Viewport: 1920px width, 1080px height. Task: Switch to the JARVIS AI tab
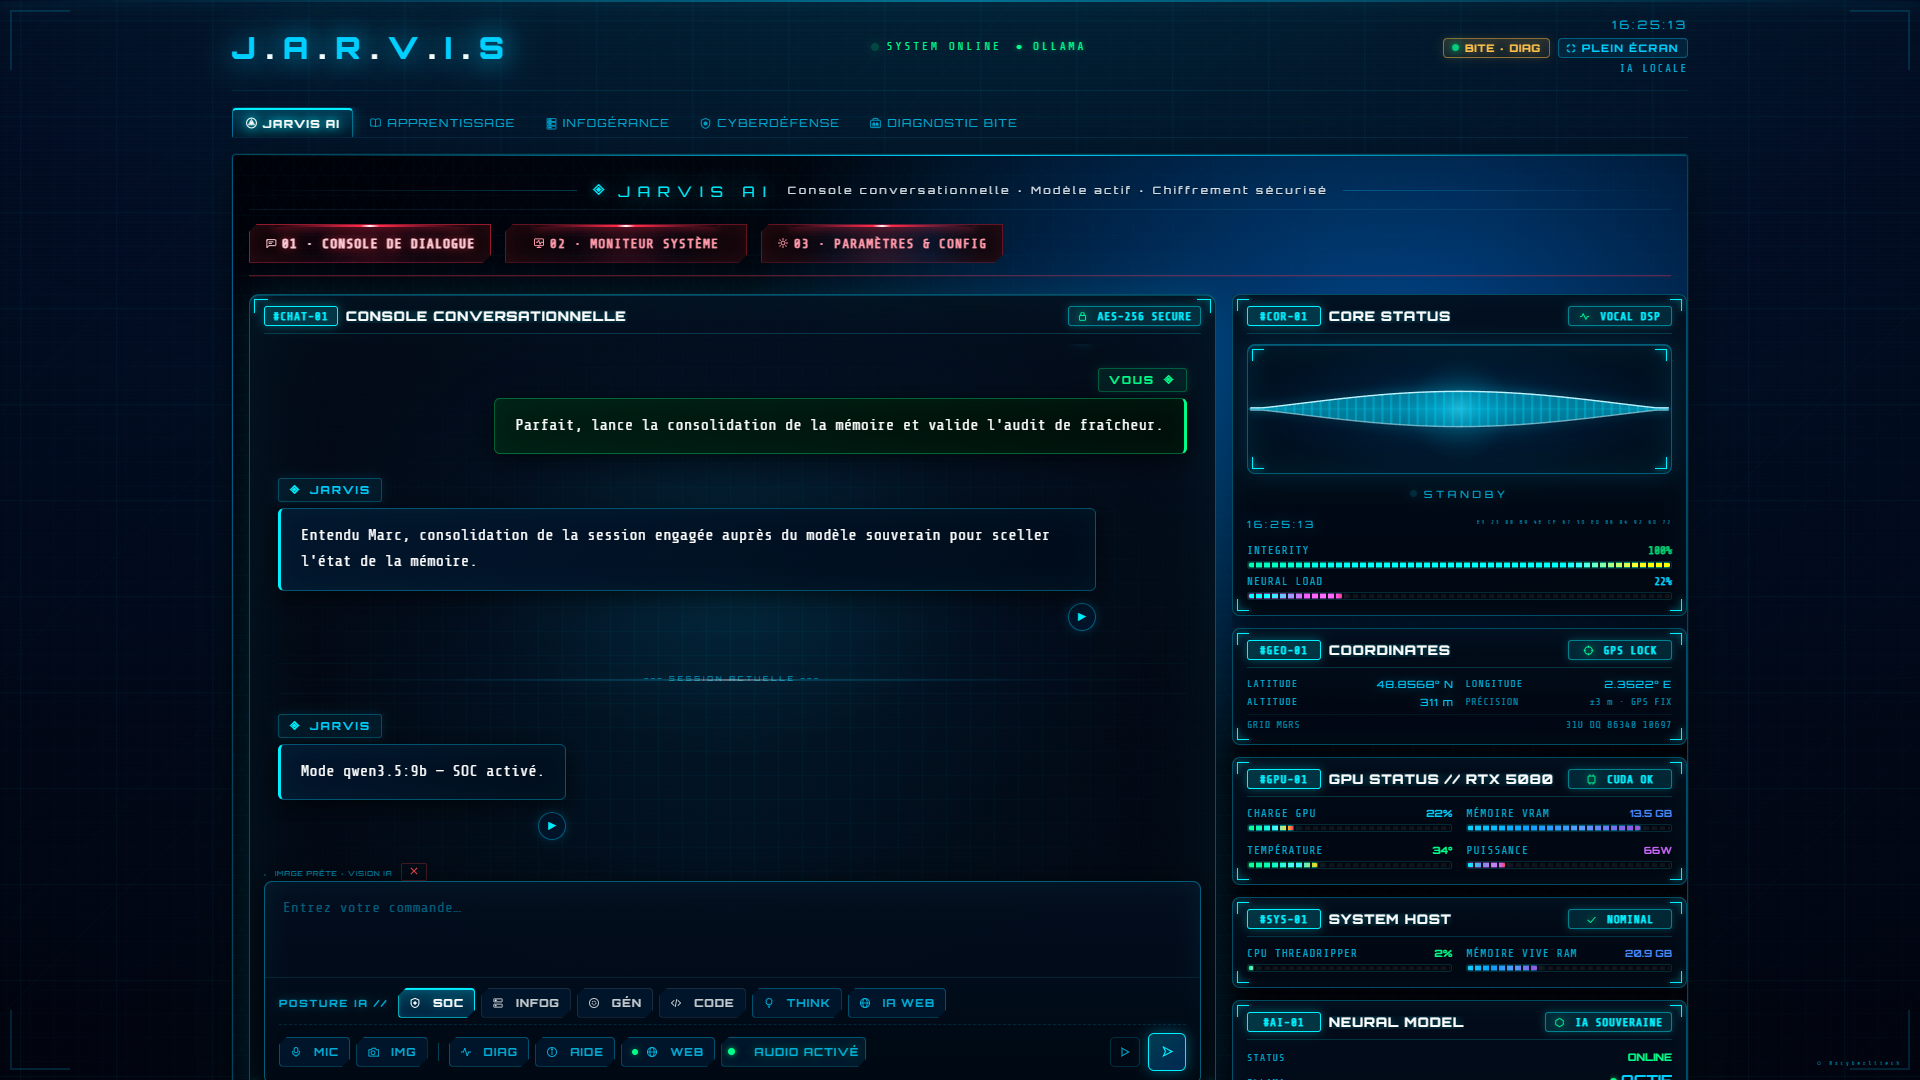click(292, 123)
